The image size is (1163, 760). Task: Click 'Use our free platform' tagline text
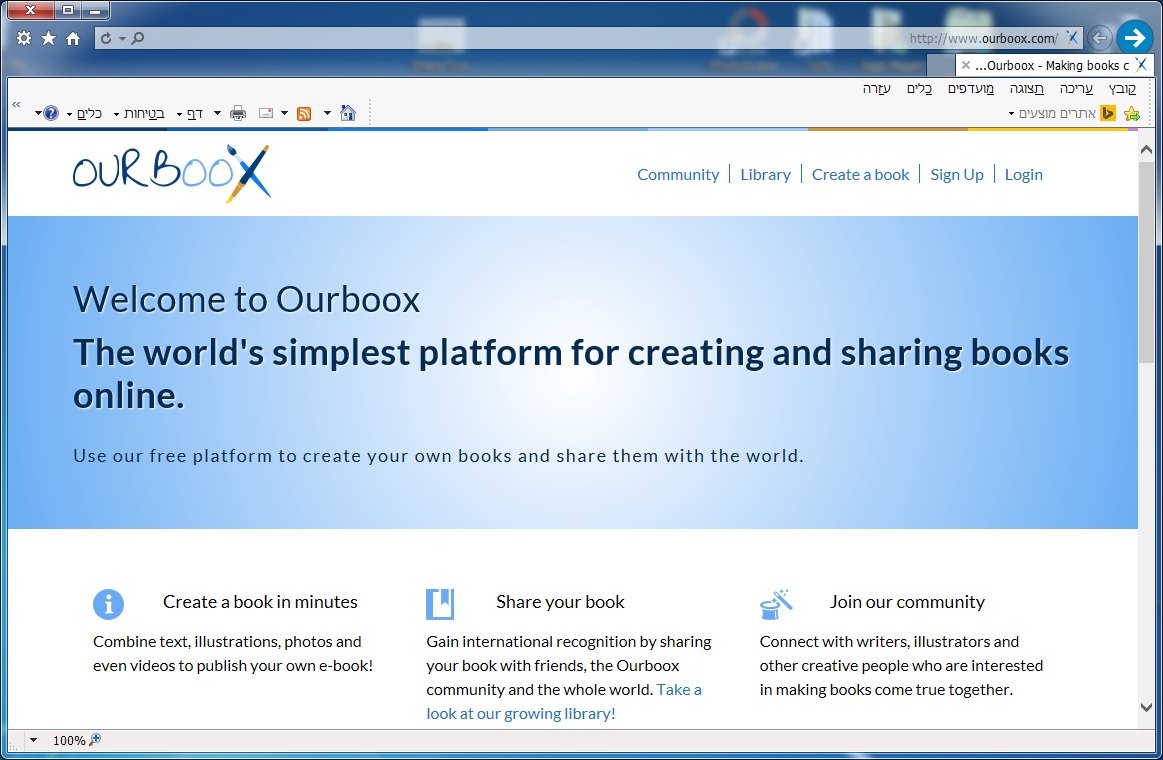438,455
